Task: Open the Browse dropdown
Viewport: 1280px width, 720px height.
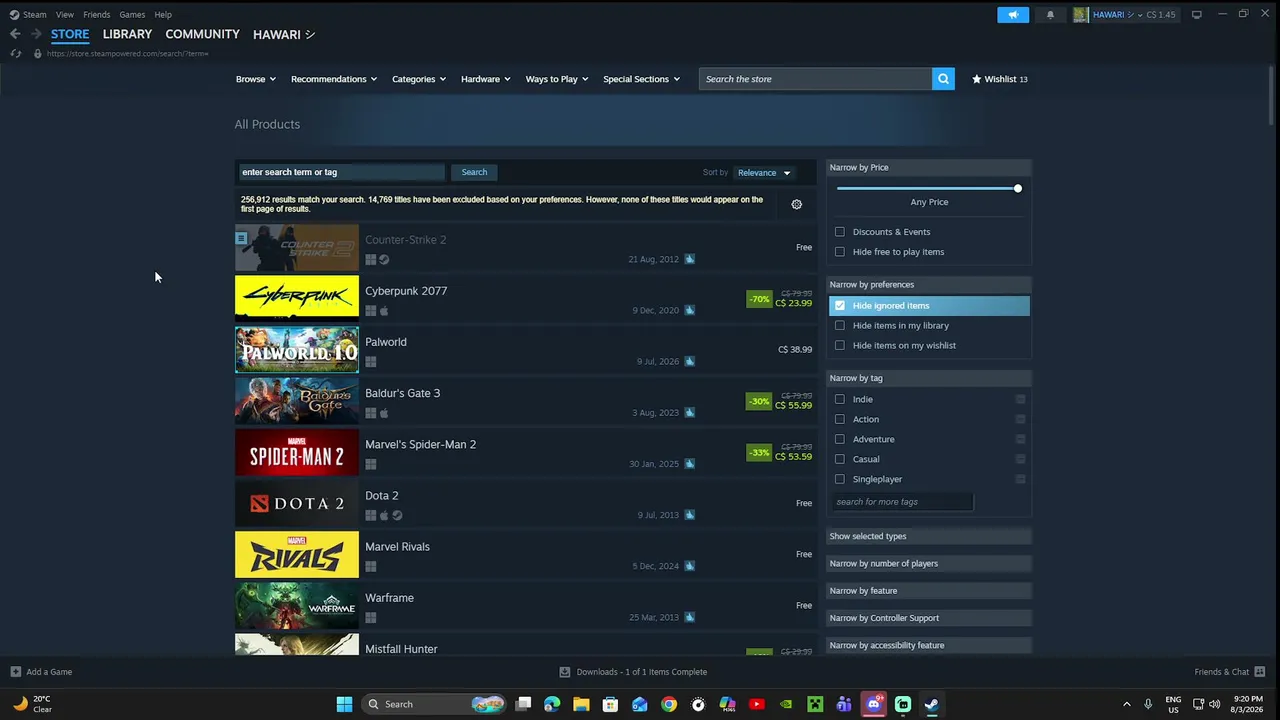Action: click(255, 79)
